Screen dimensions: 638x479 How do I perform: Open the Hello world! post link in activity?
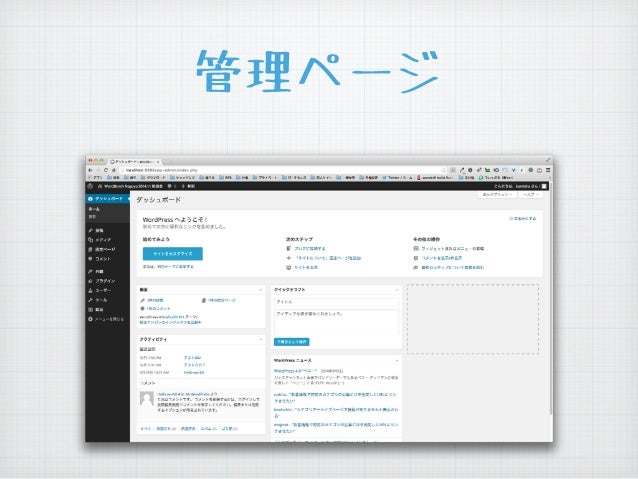[x=194, y=372]
